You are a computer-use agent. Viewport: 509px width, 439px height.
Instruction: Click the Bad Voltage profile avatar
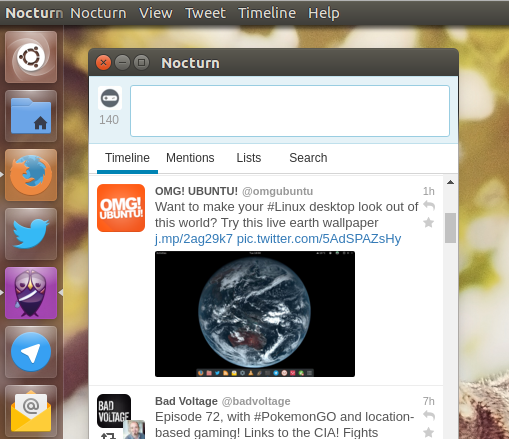point(114,411)
